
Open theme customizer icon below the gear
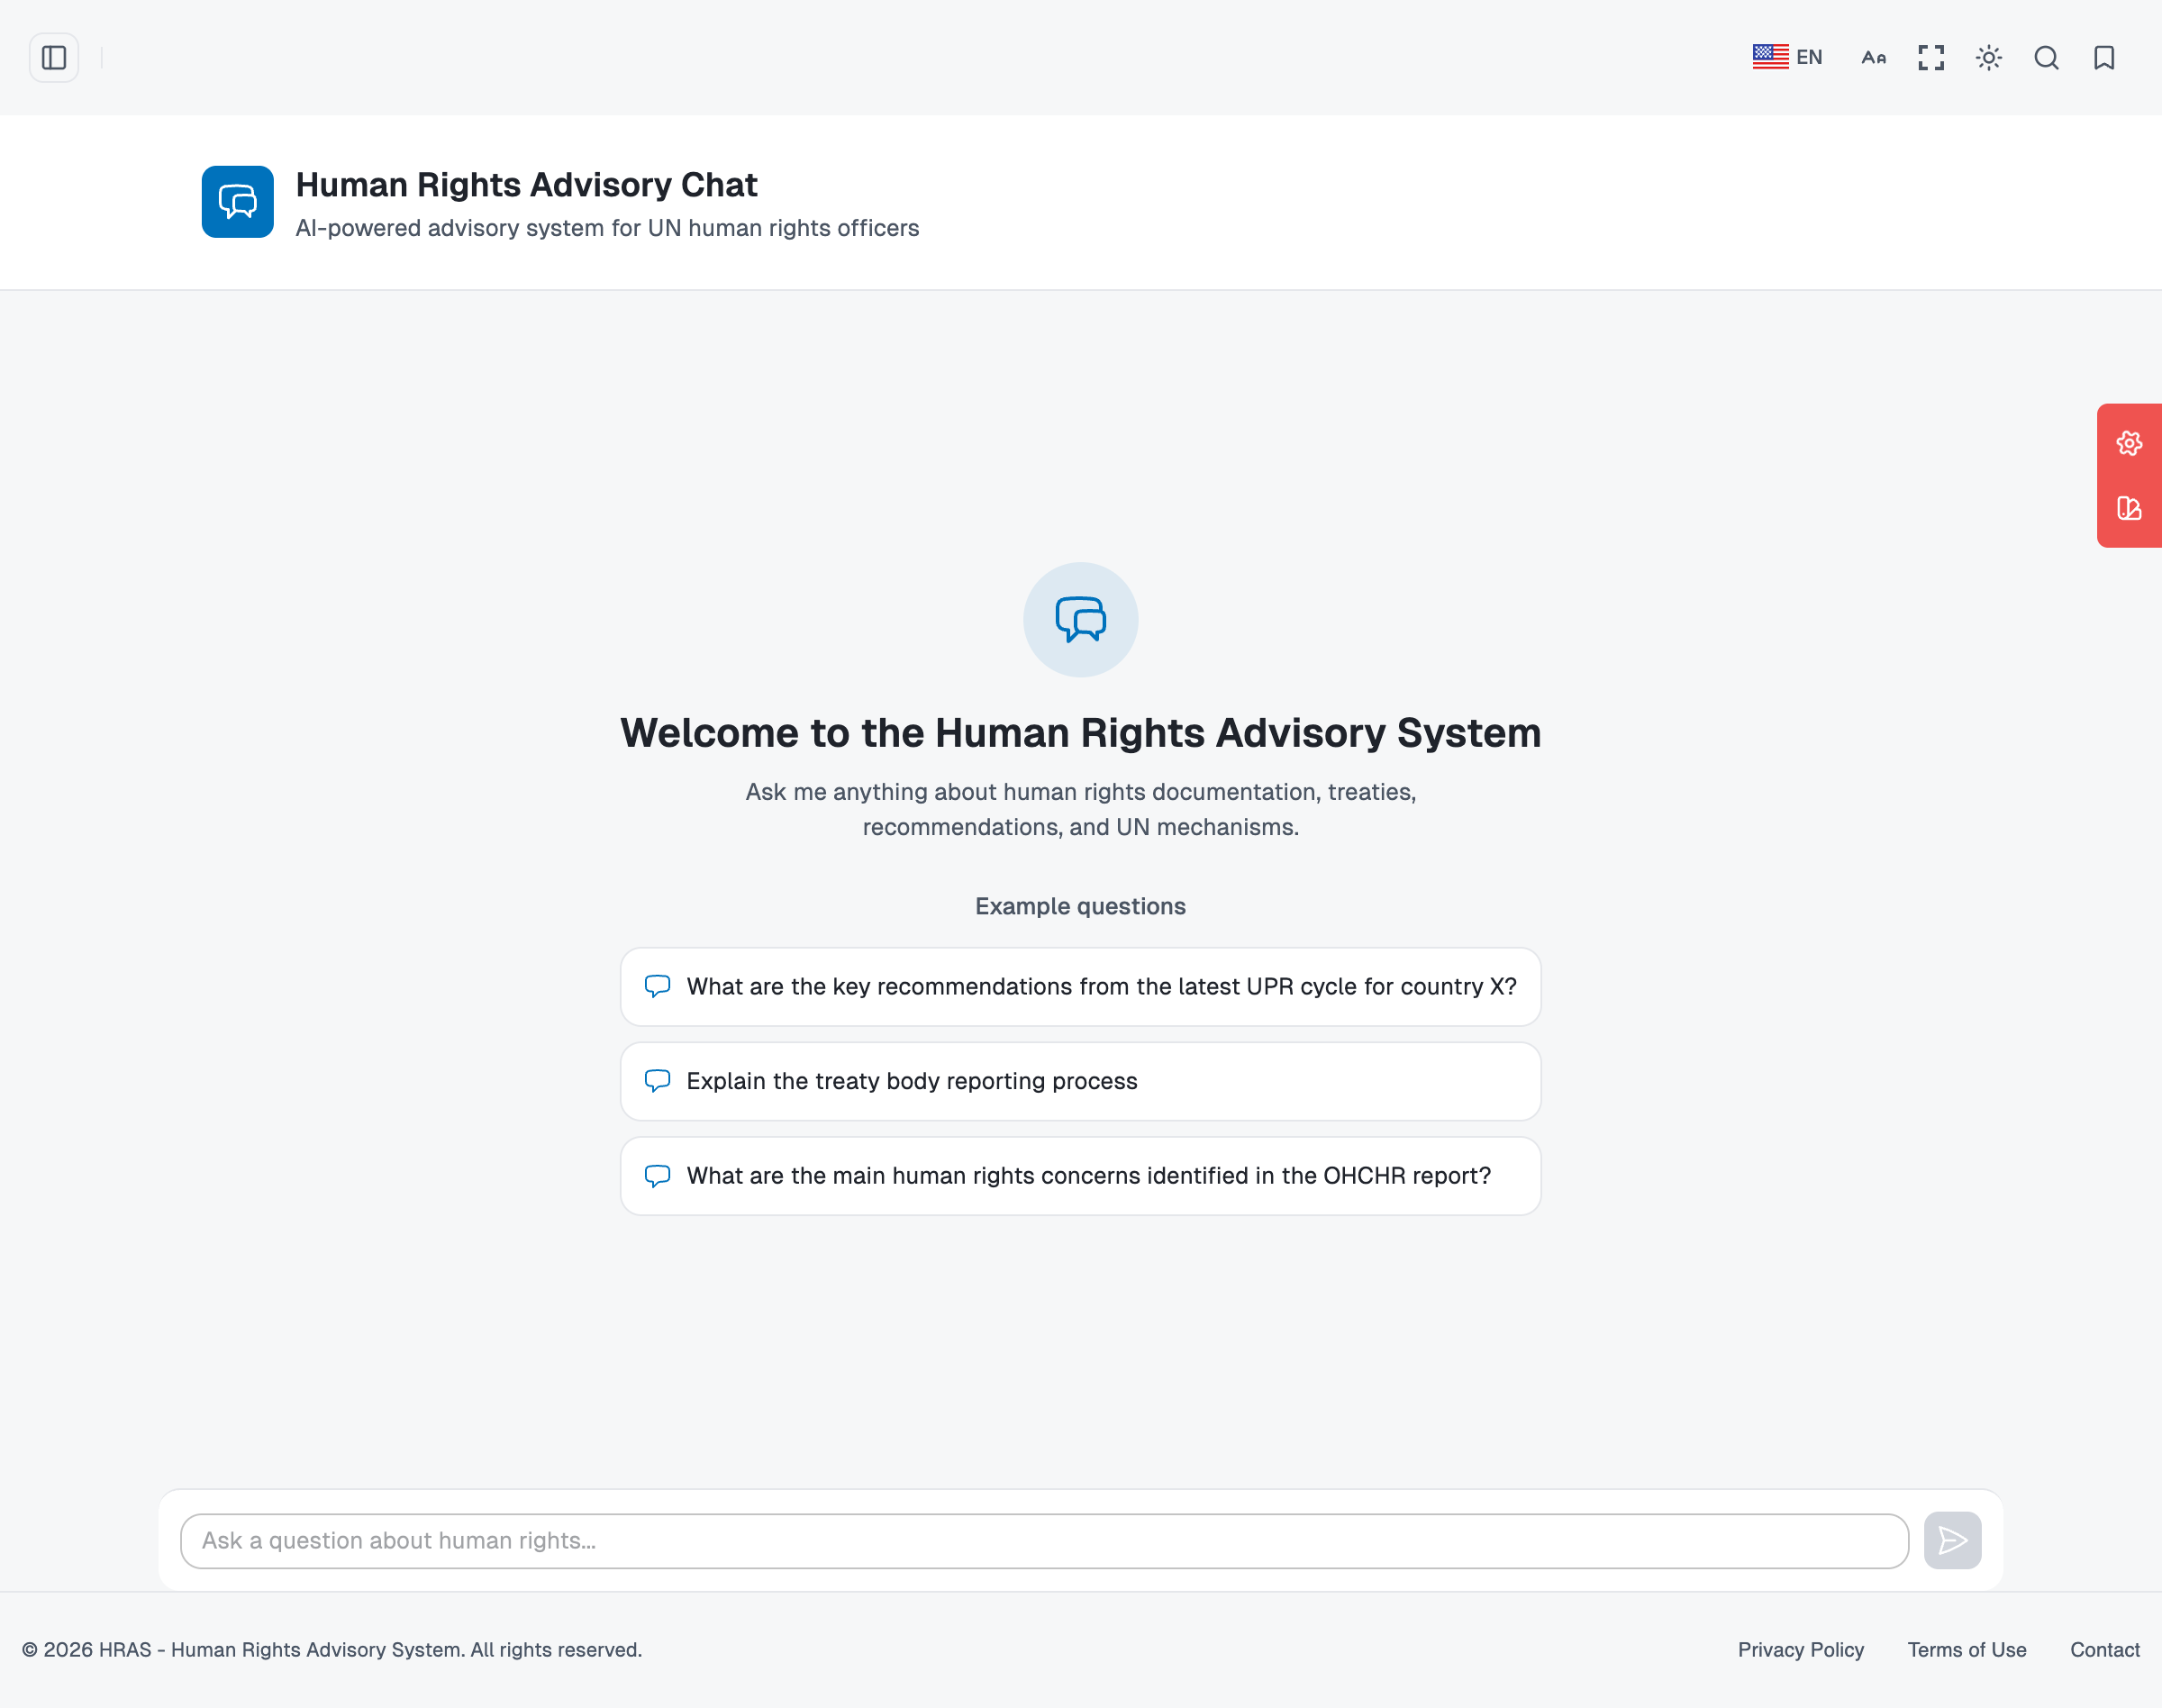[2129, 508]
